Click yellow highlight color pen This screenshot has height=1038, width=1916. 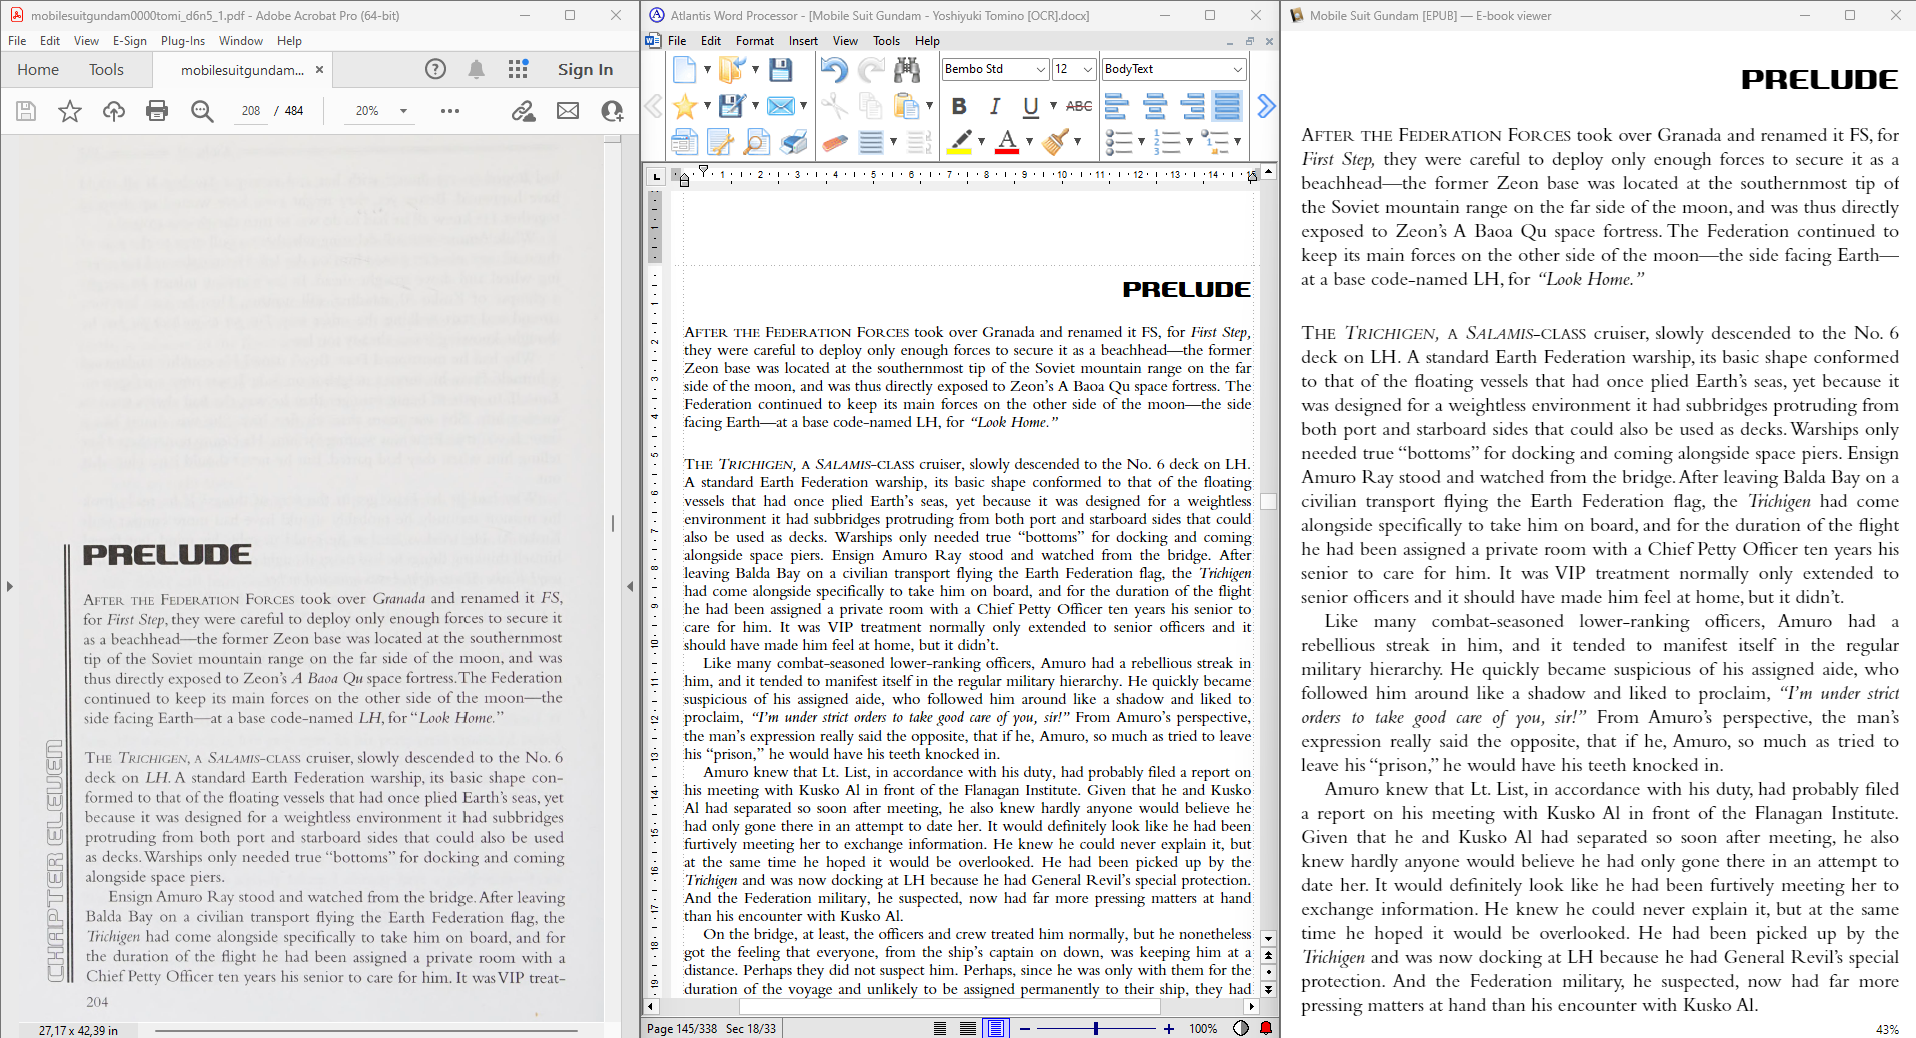click(960, 142)
